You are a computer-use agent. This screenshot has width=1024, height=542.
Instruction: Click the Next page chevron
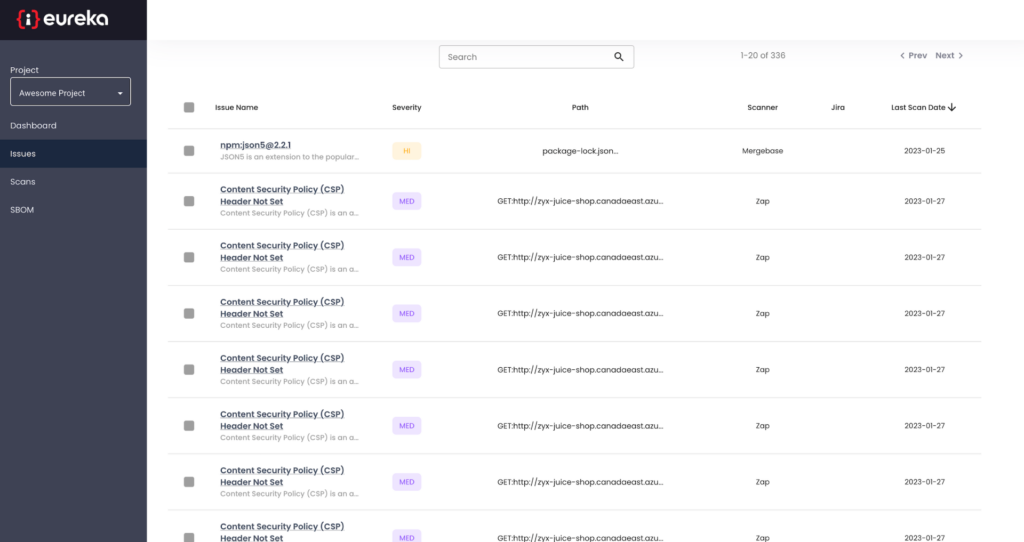tap(961, 56)
